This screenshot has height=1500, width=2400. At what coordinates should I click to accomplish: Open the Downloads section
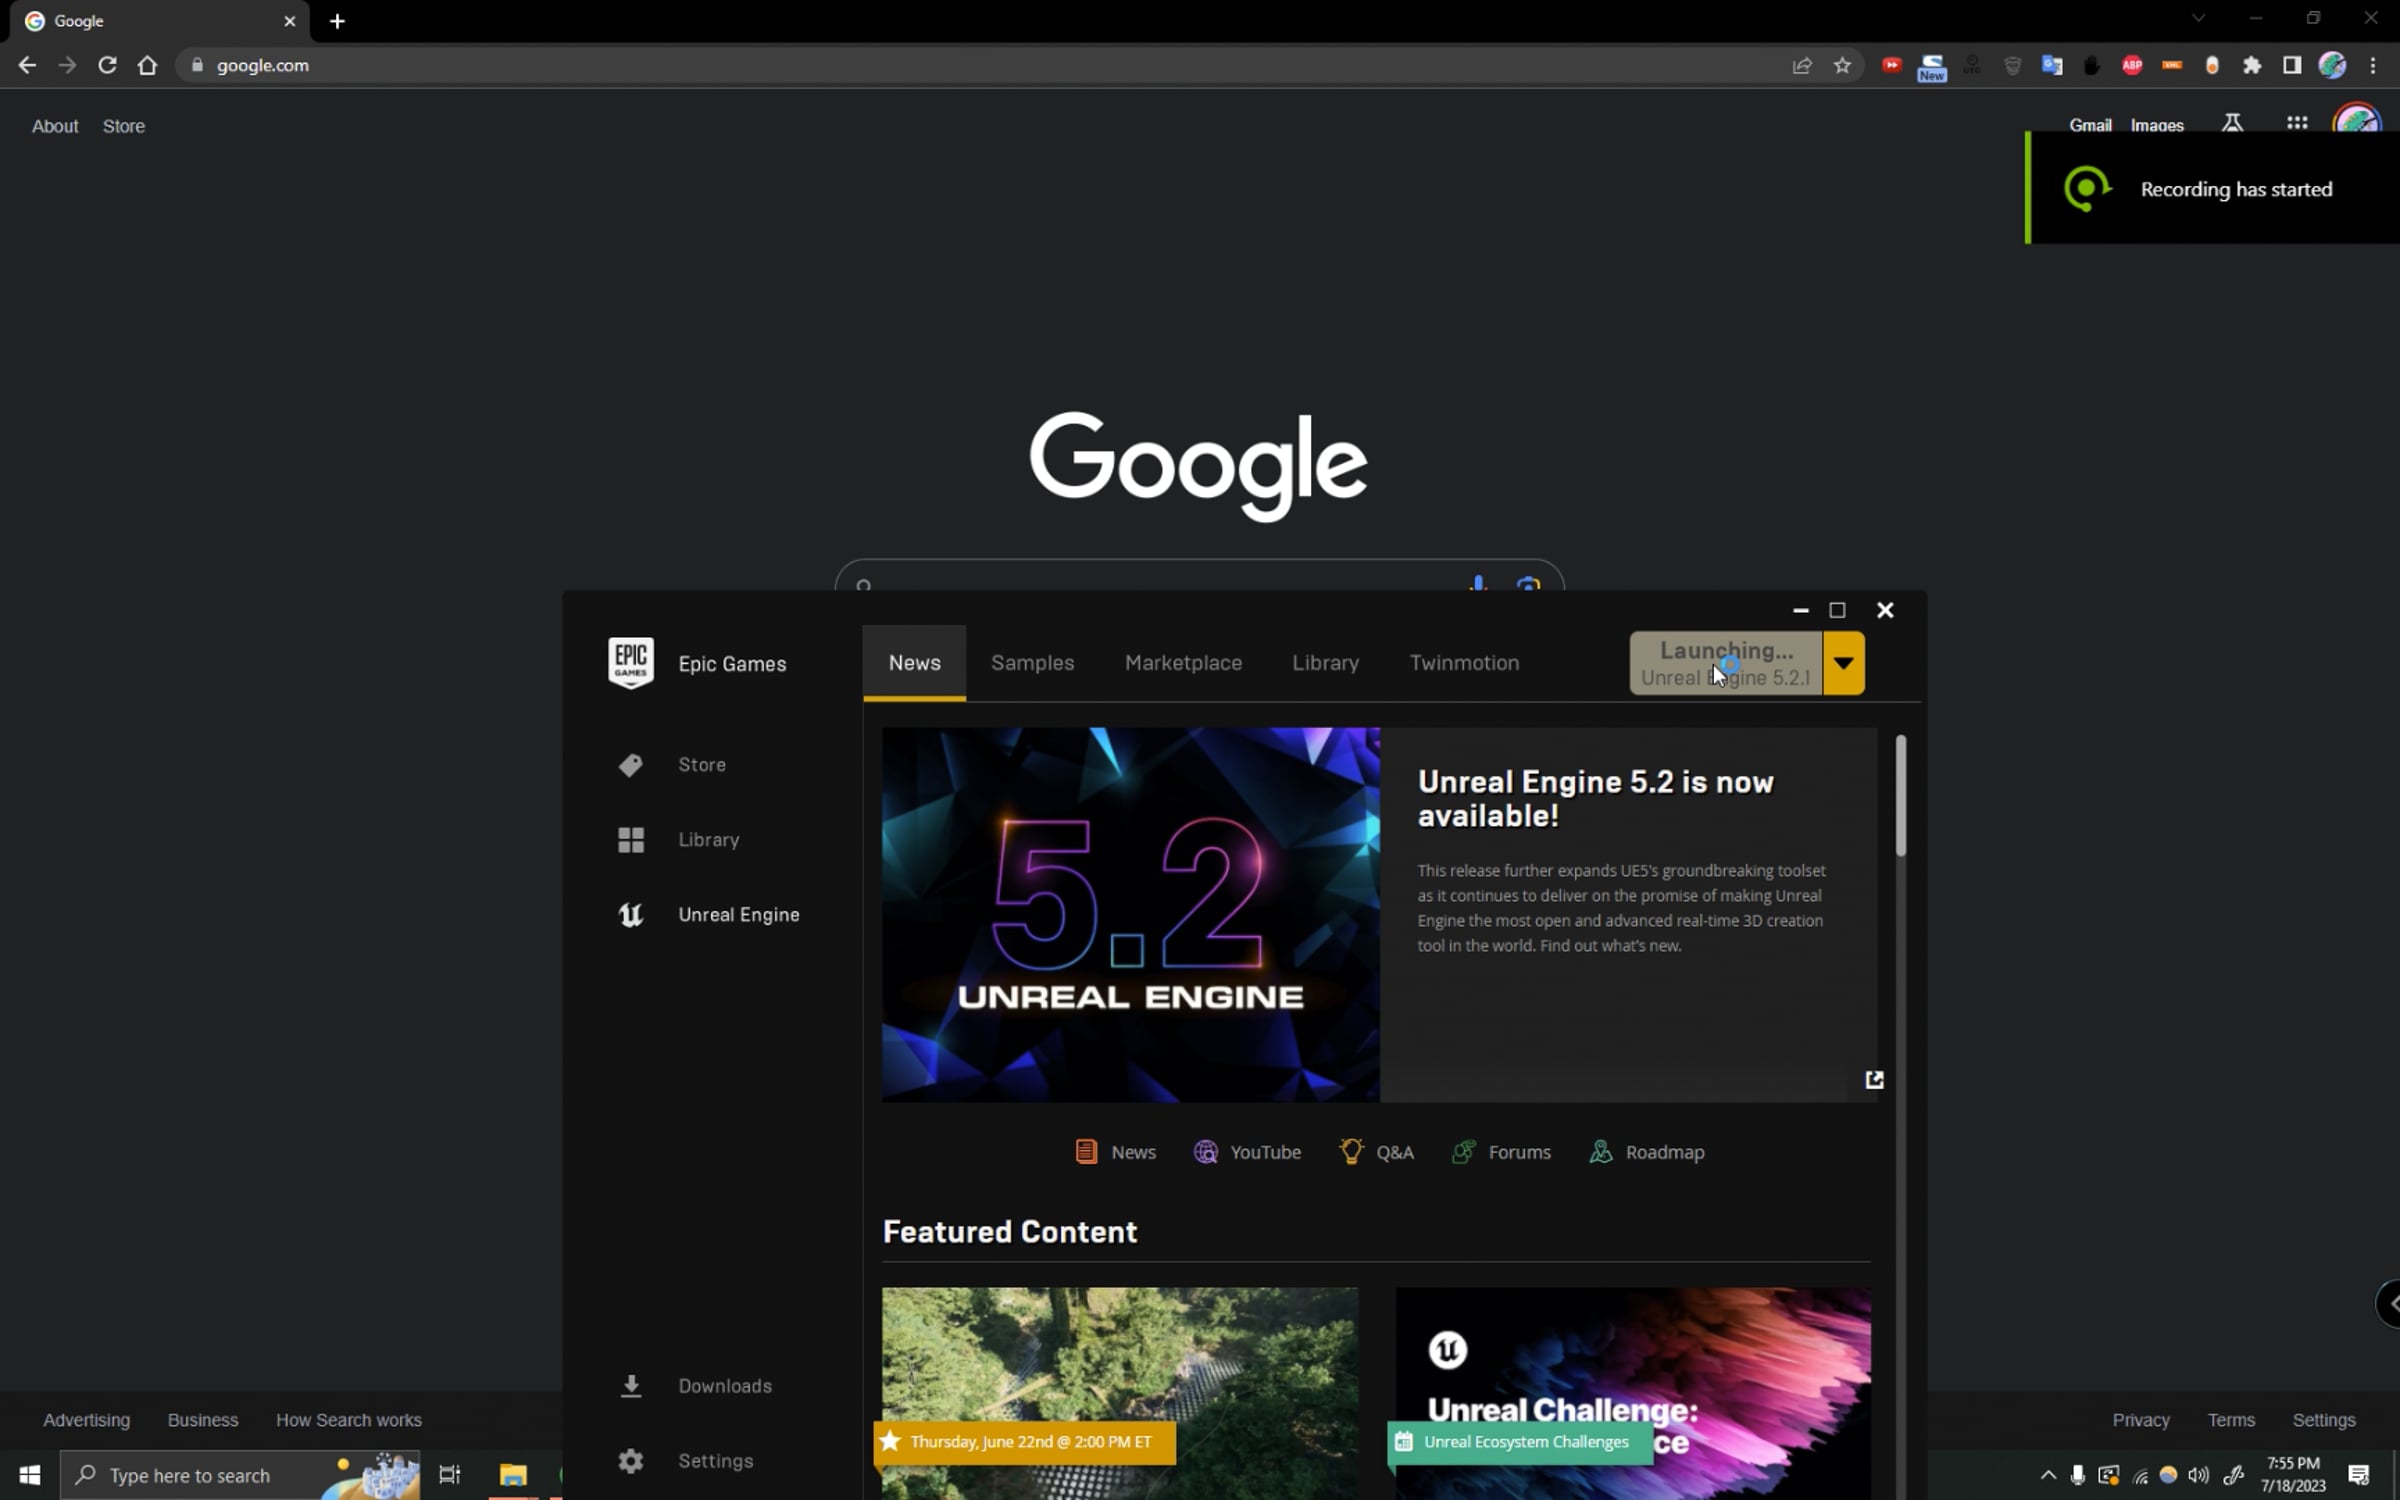click(723, 1386)
